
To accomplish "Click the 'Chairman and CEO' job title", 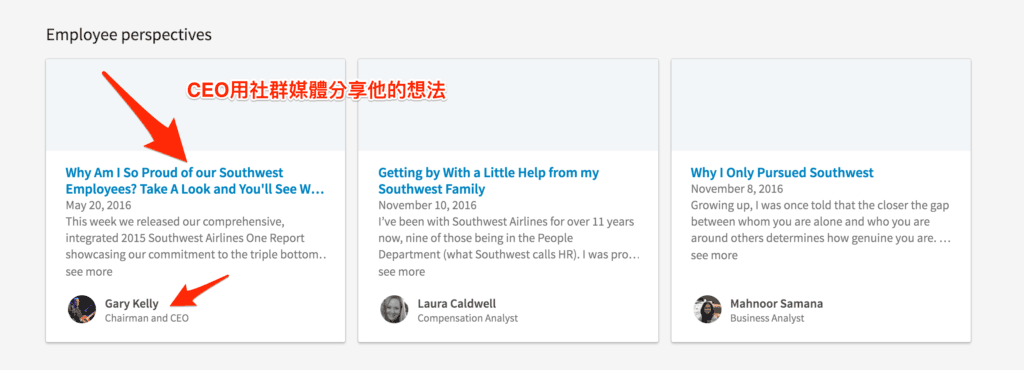I will click(147, 318).
